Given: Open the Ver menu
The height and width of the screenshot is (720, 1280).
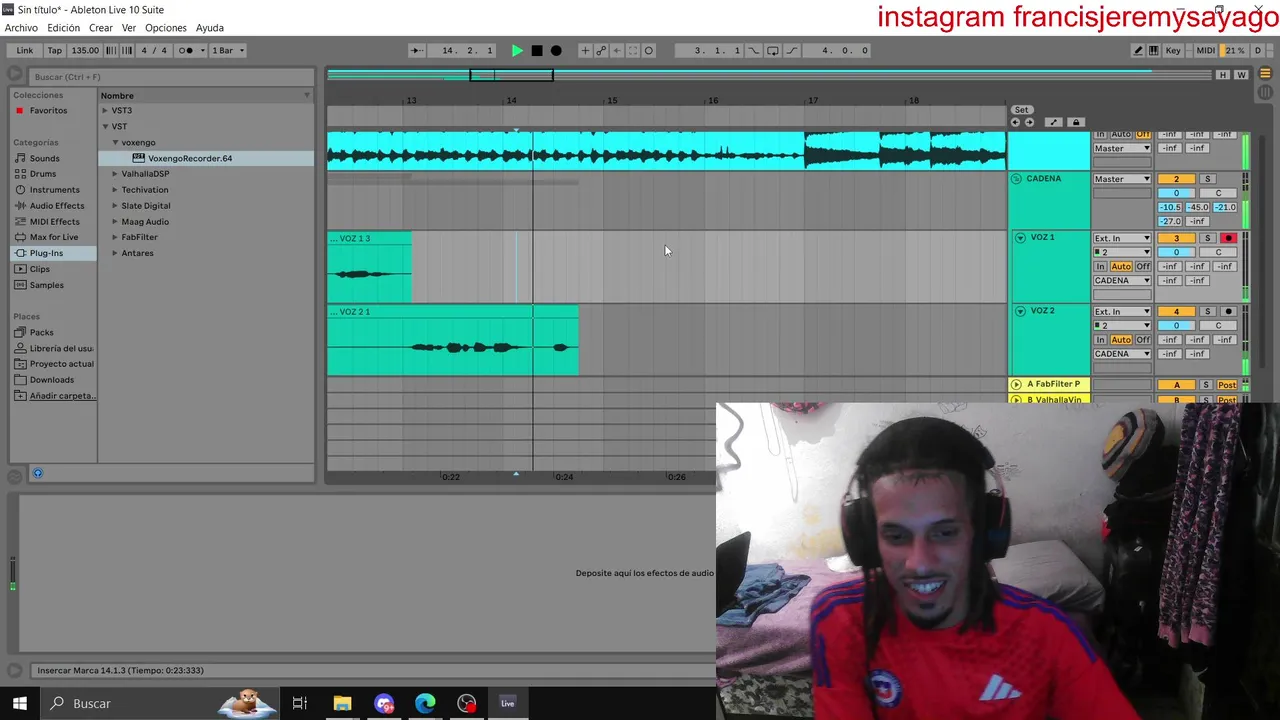Looking at the screenshot, I should click(x=129, y=28).
